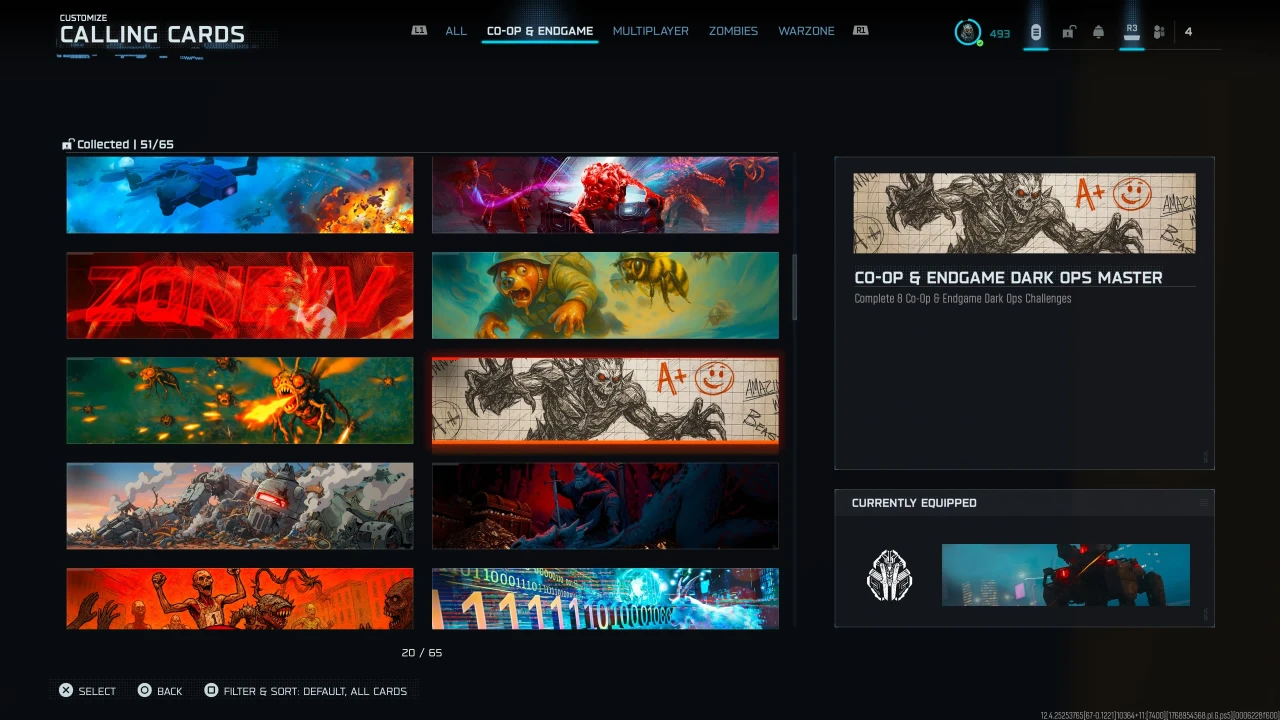
Task: Select the binary digits calling card
Action: tap(605, 598)
